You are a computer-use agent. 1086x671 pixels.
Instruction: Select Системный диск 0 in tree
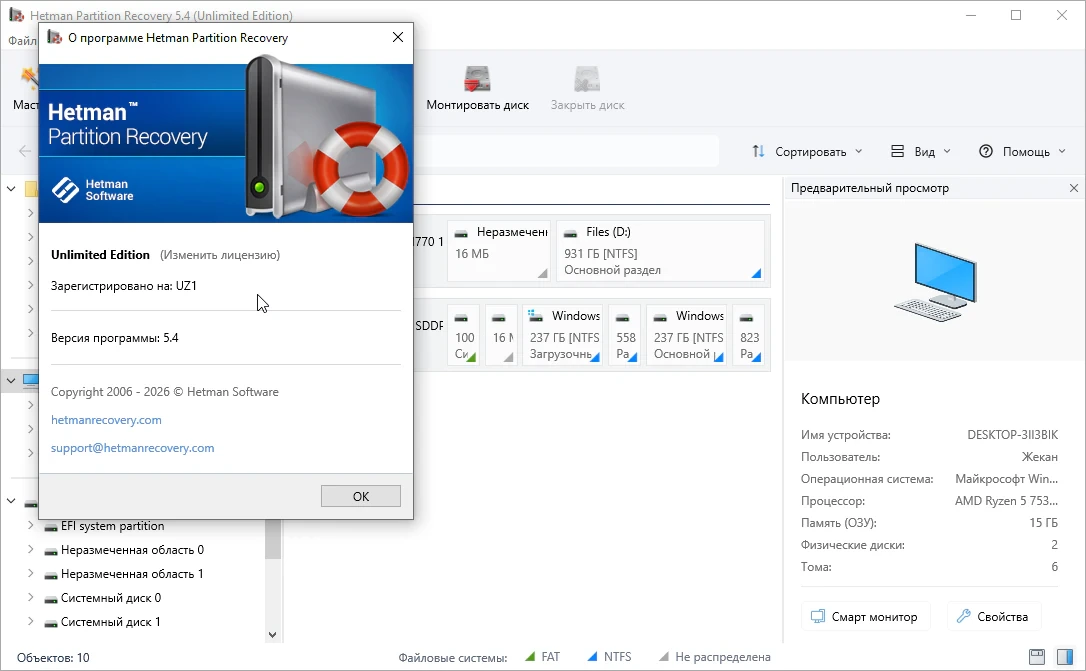click(111, 598)
